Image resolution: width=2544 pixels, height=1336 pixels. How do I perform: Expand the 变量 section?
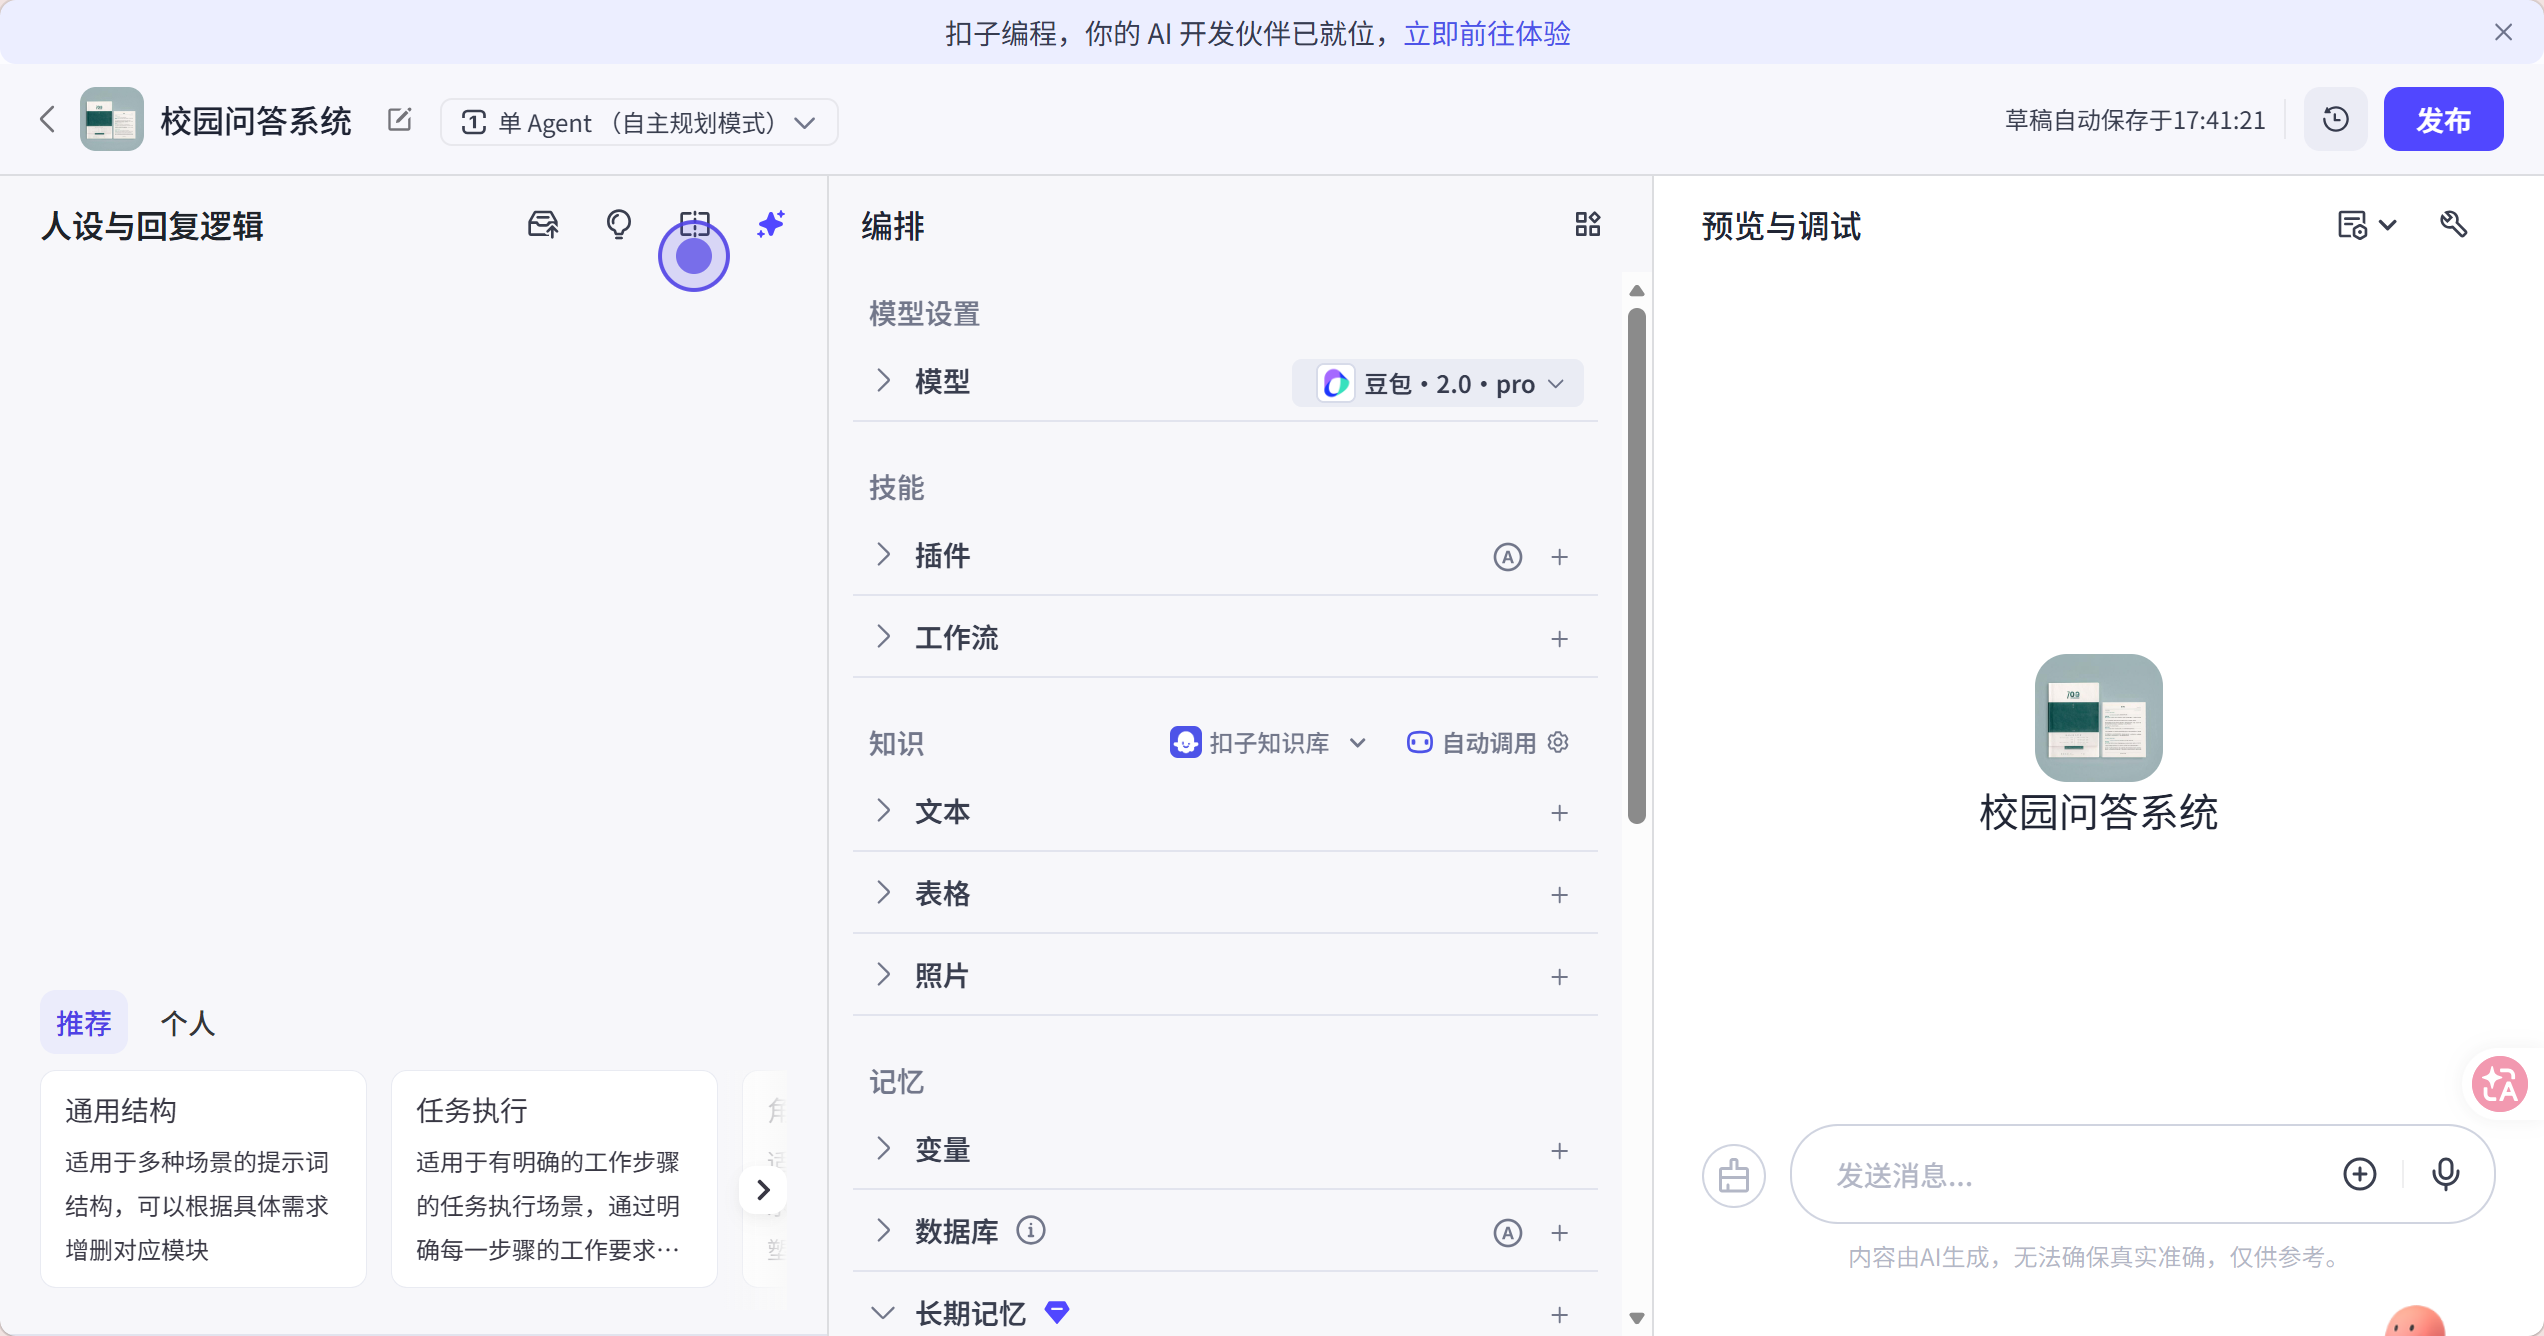(883, 1148)
